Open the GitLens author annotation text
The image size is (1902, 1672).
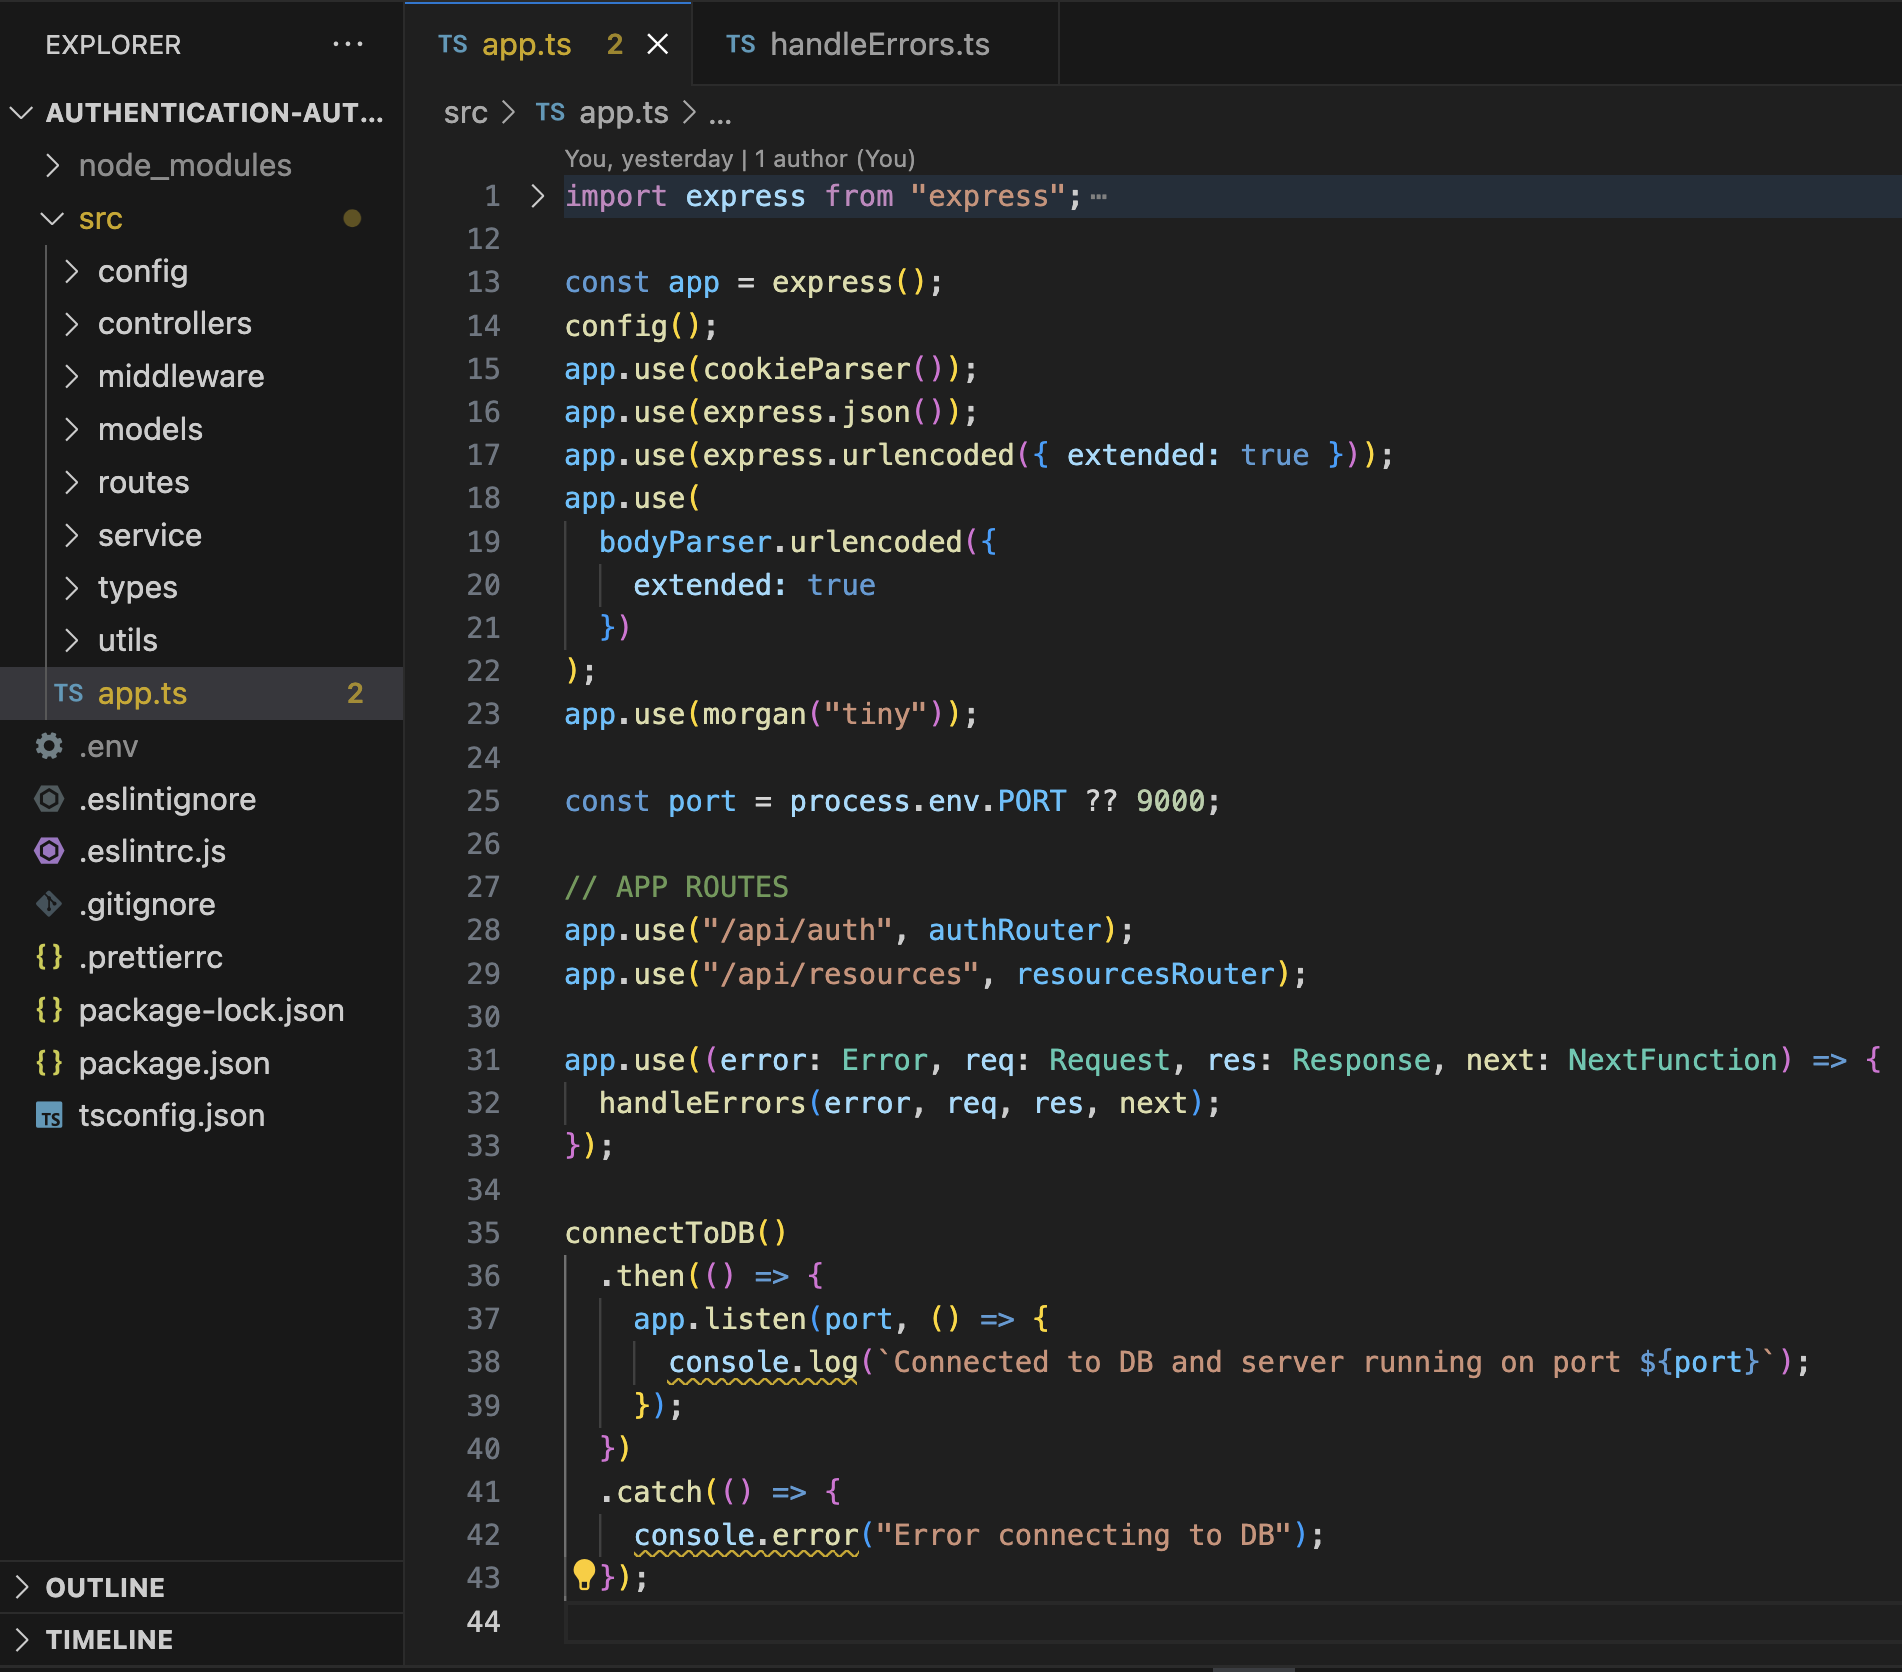coord(740,159)
